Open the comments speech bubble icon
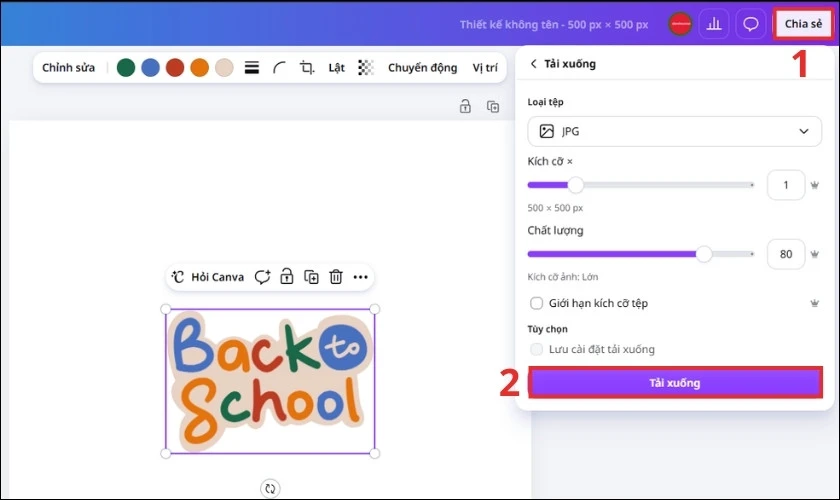This screenshot has width=840, height=500. [x=751, y=24]
